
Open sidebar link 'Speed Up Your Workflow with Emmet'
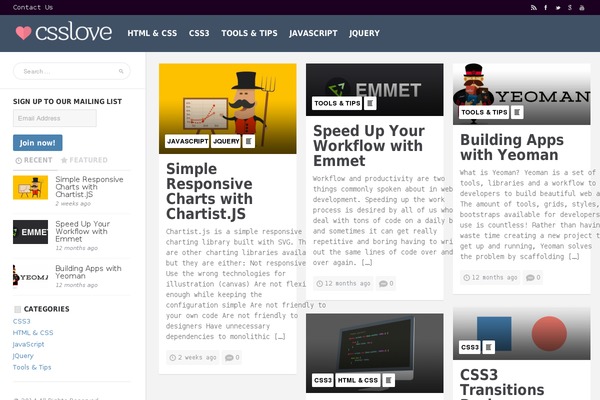pos(83,231)
